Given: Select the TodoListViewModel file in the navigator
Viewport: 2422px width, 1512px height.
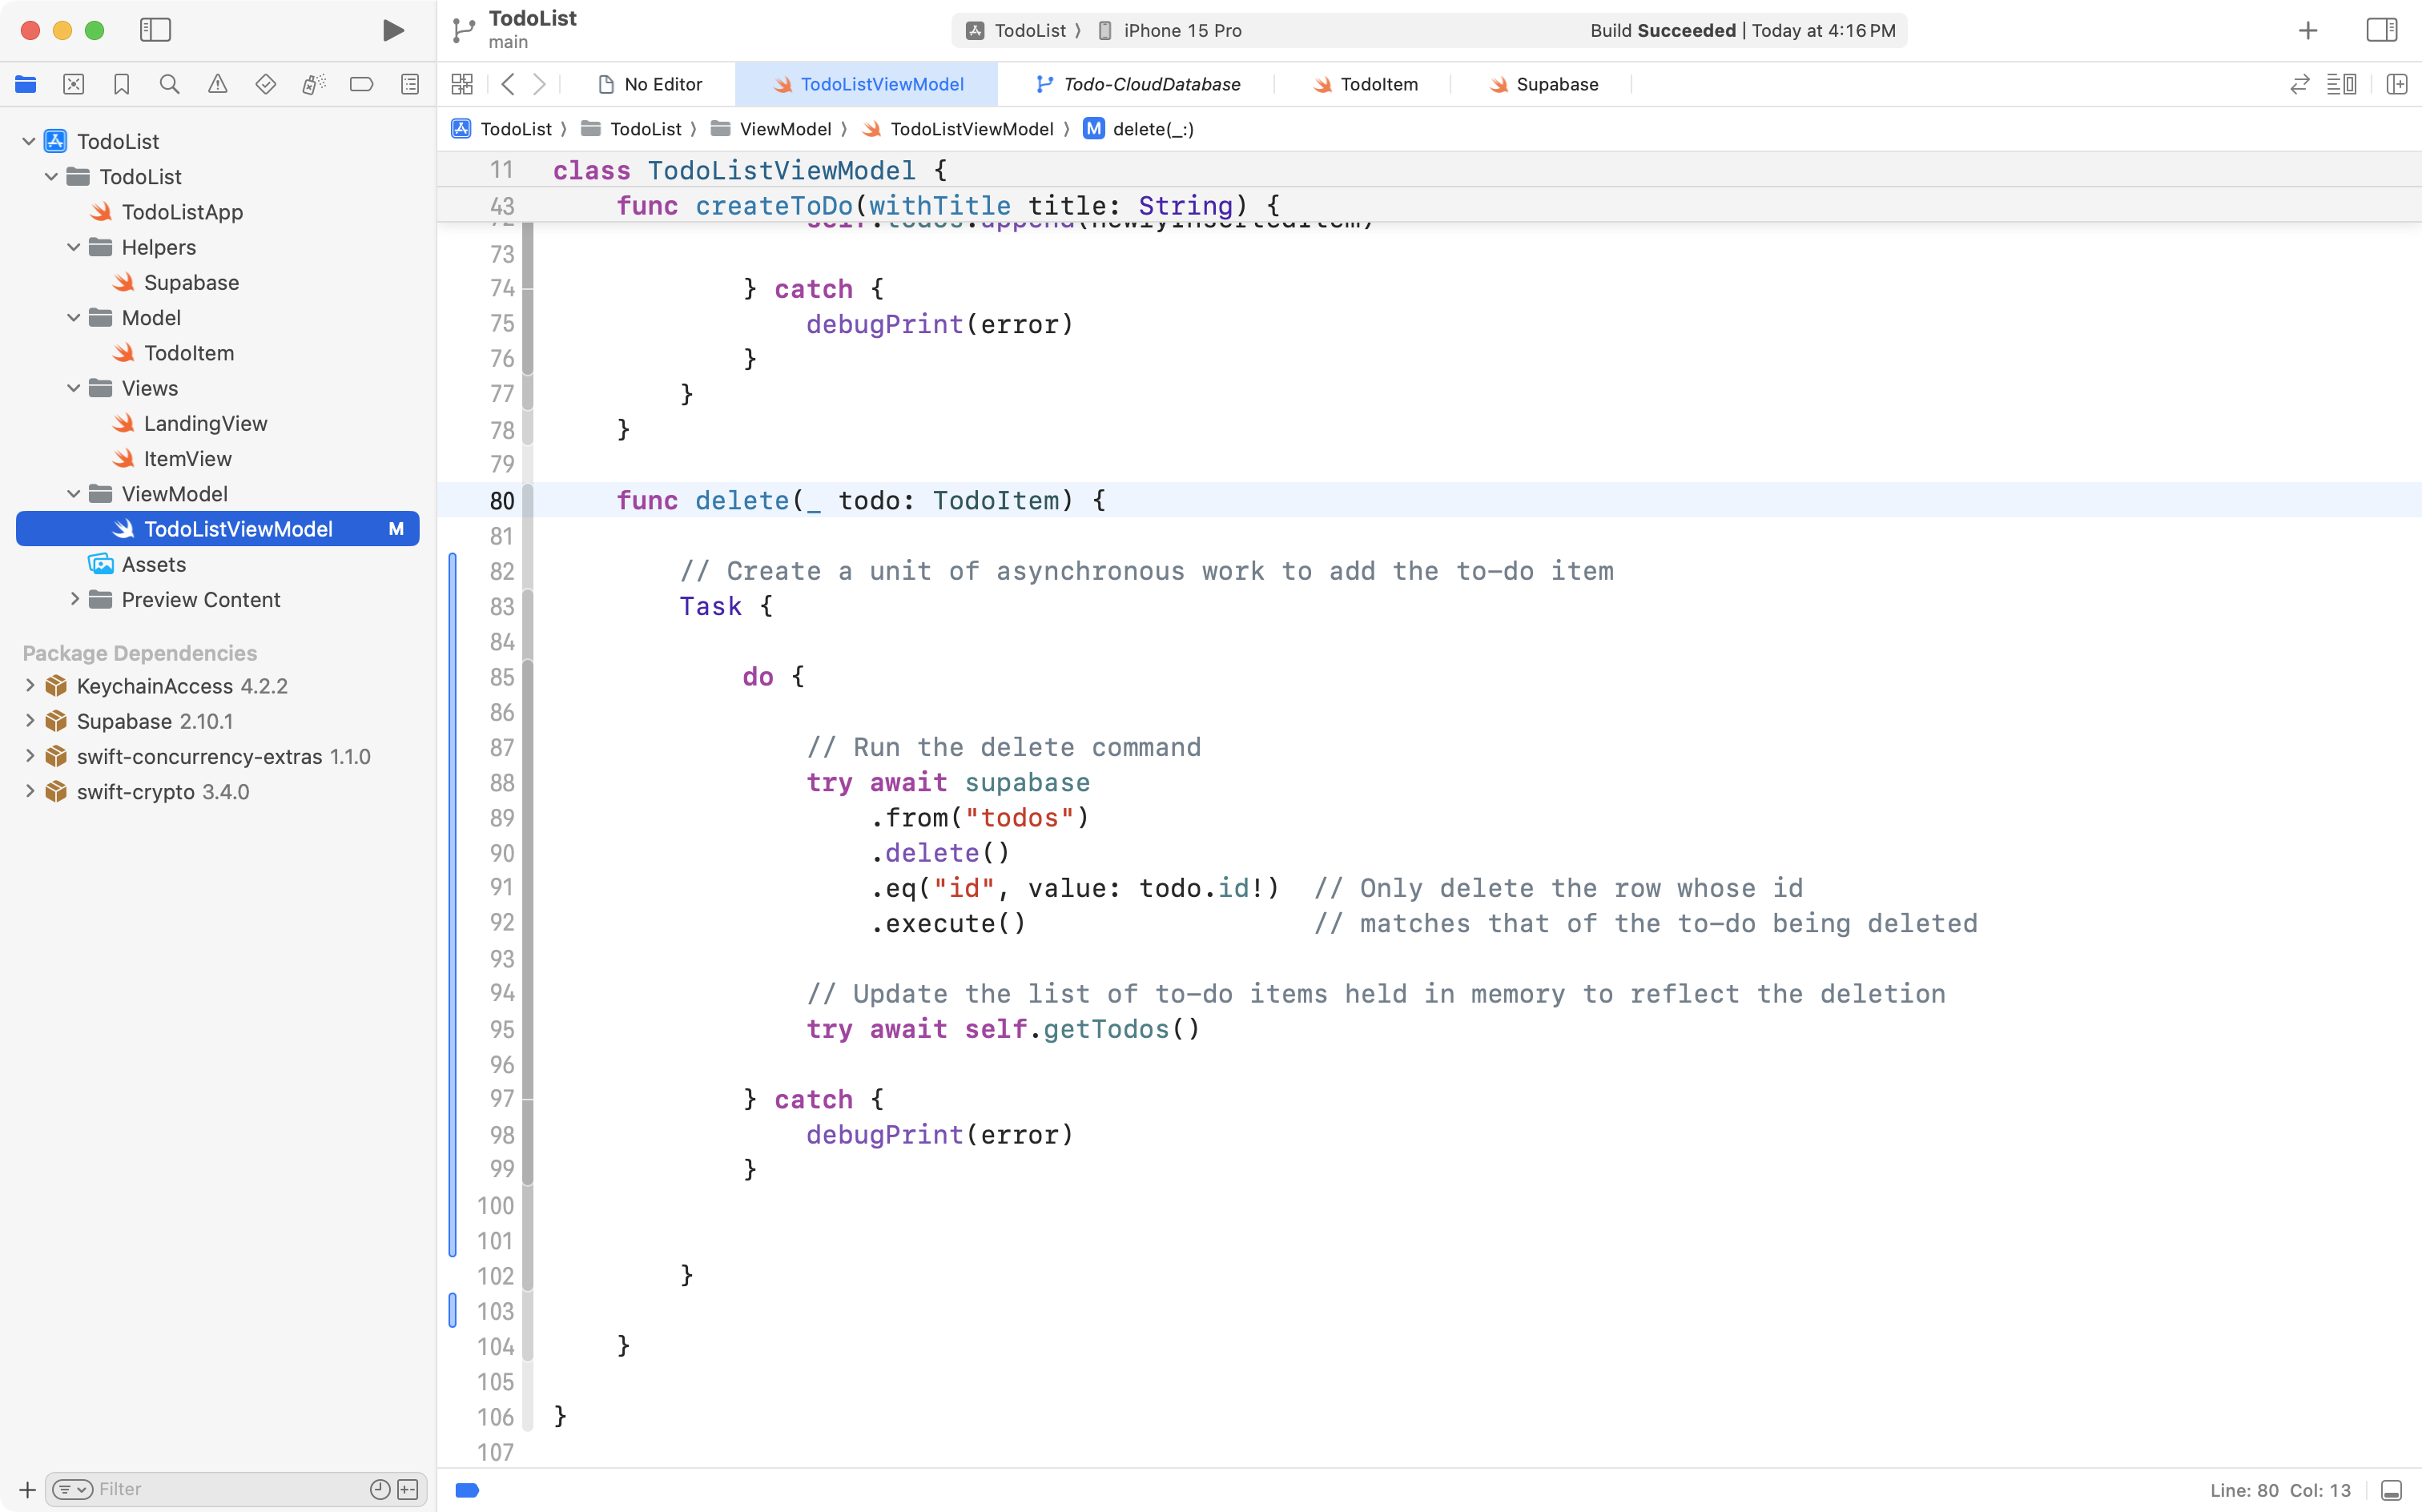Looking at the screenshot, I should (240, 528).
